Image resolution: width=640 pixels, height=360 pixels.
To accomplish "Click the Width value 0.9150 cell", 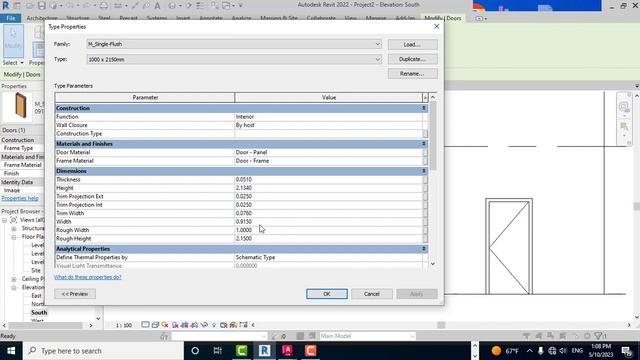I will tap(329, 222).
